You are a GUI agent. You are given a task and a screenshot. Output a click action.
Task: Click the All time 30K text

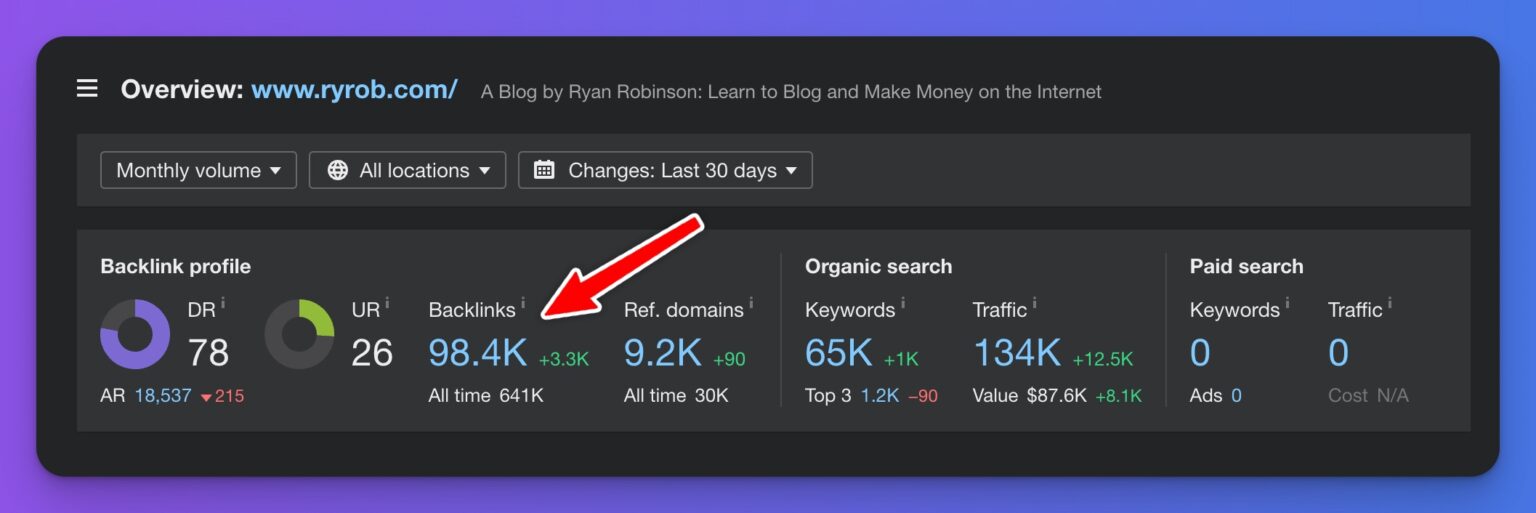(676, 396)
